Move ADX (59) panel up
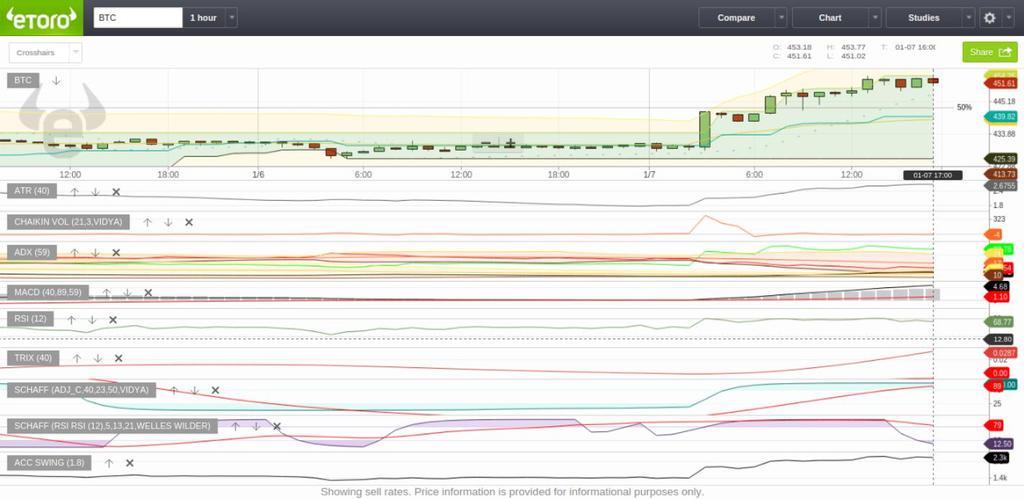This screenshot has height=499, width=1024. [x=74, y=252]
